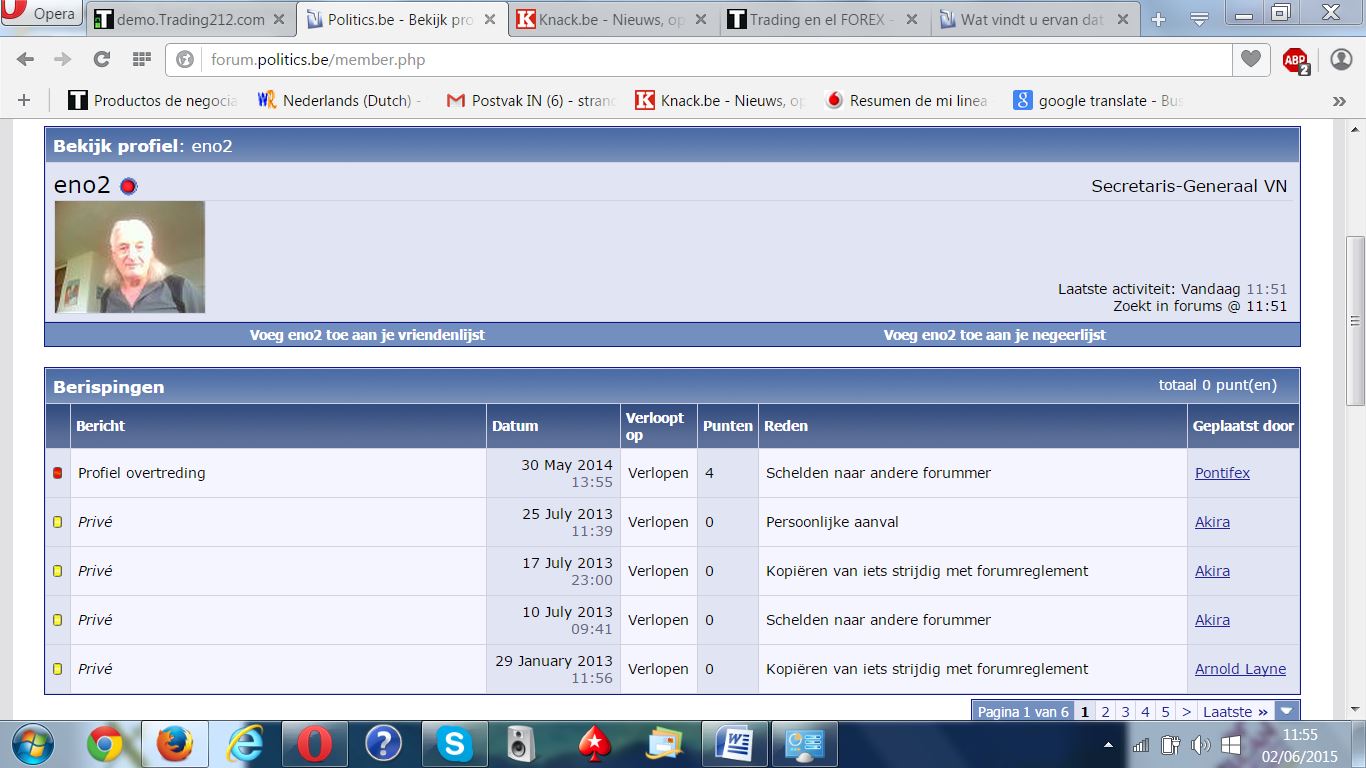Viewport: 1366px width, 768px height.
Task: Launch Firefox from the taskbar
Action: point(174,744)
